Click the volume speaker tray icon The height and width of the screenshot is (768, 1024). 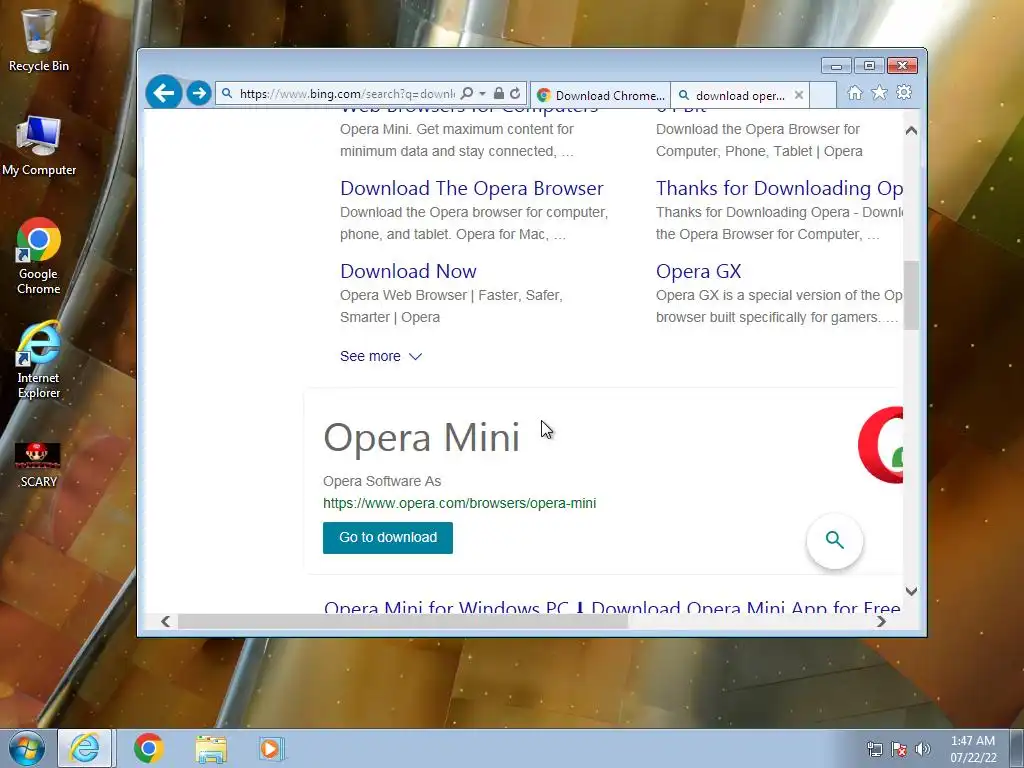[923, 749]
